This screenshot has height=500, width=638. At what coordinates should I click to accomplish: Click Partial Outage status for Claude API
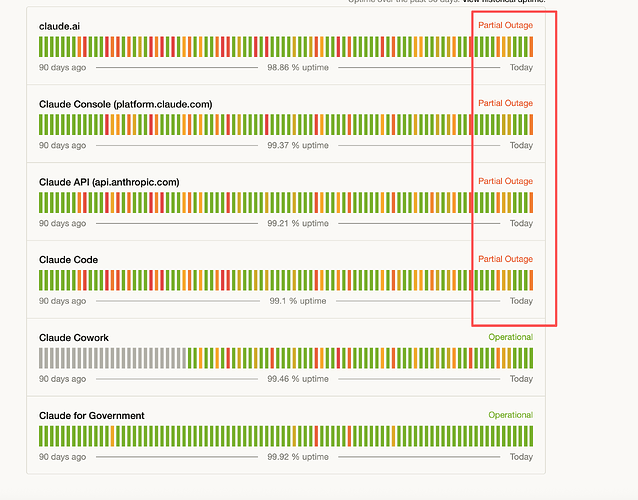tap(505, 181)
